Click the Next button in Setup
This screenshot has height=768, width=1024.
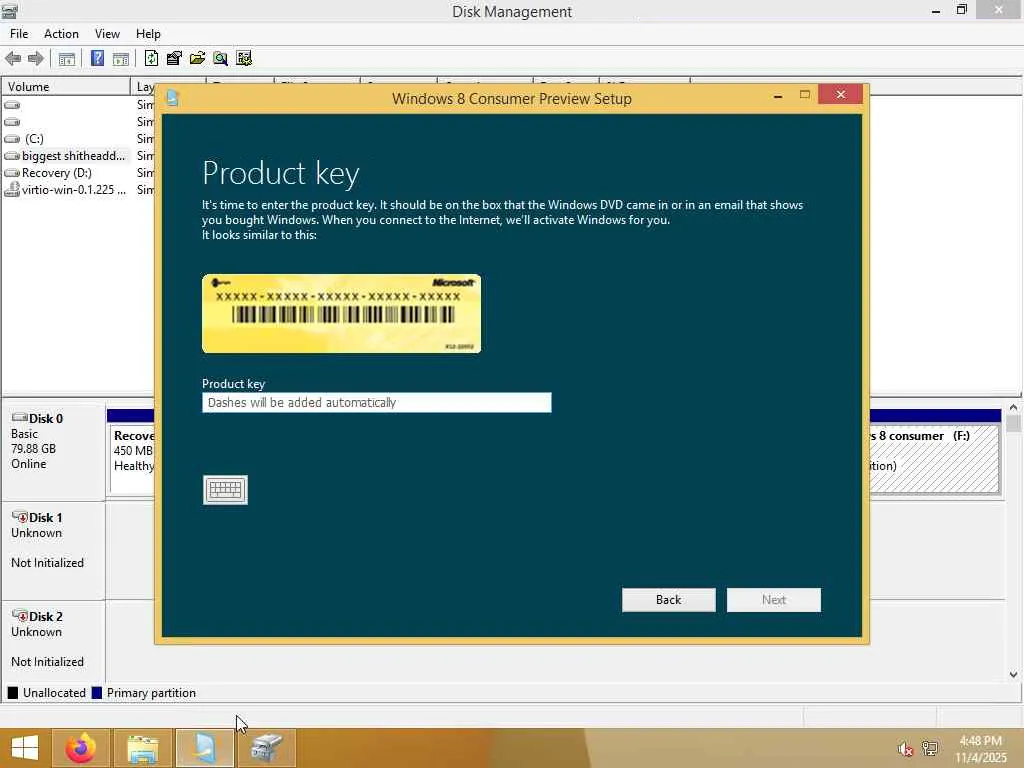[x=774, y=600]
